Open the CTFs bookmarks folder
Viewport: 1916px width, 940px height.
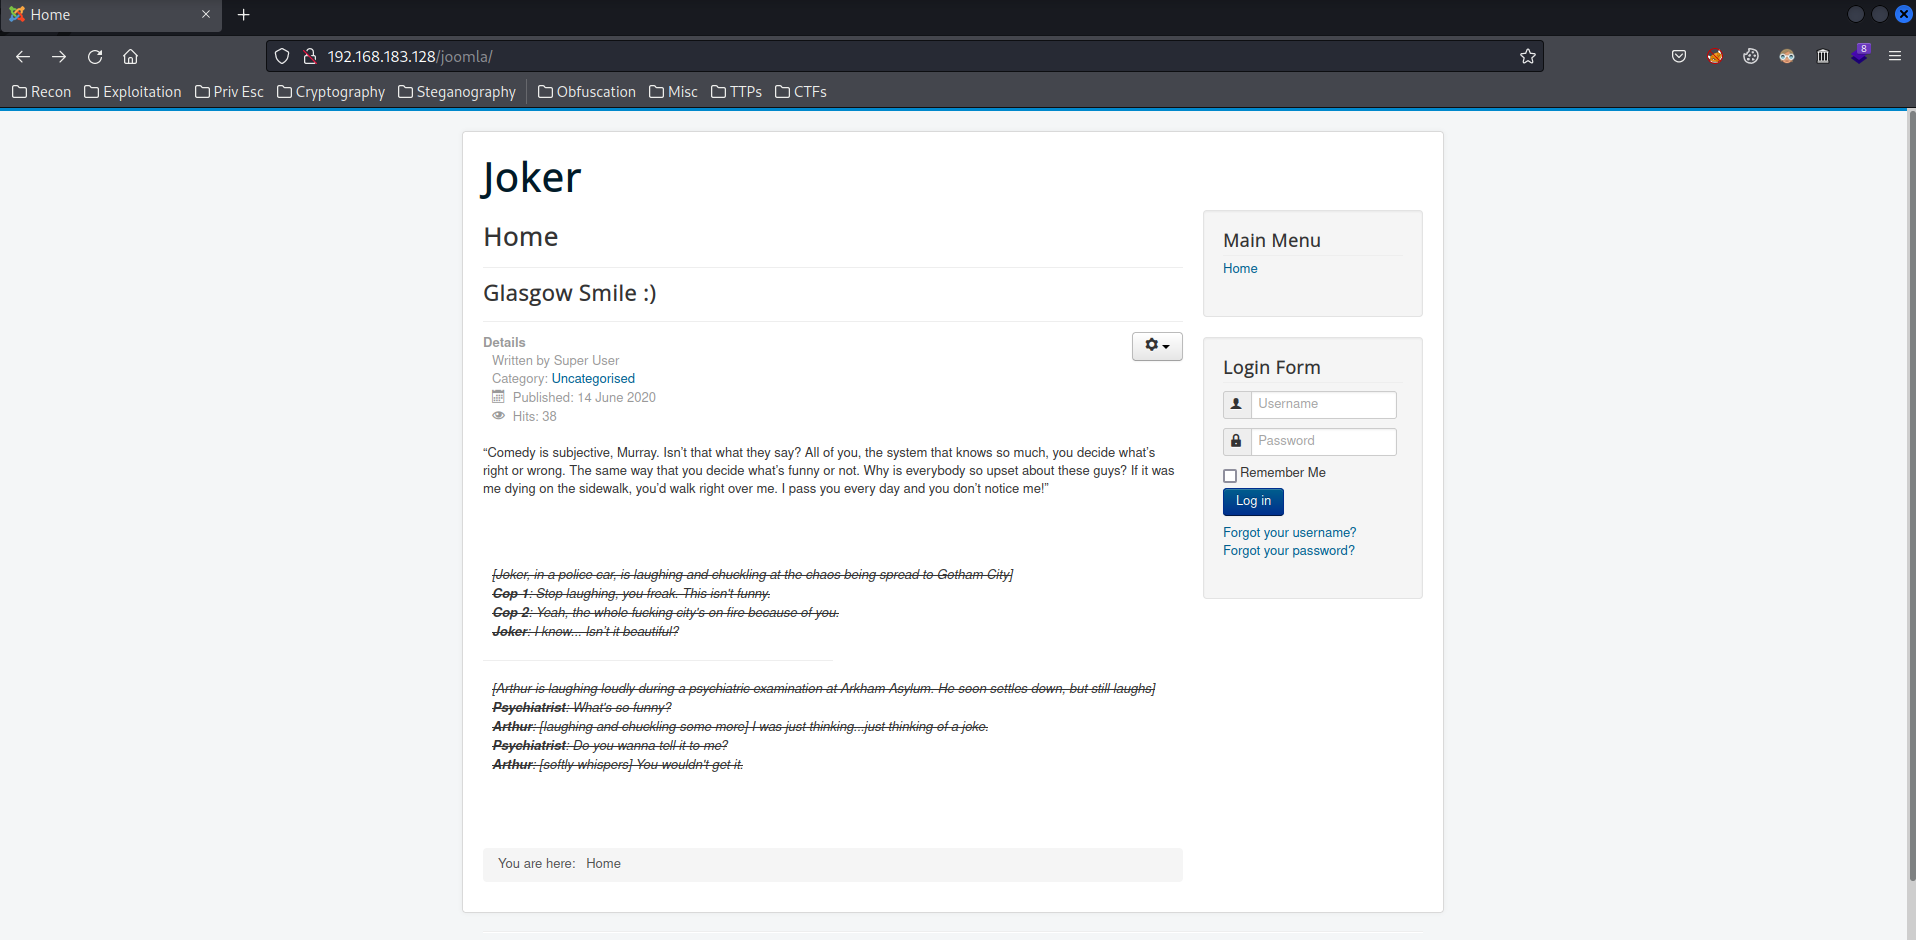[x=801, y=92]
